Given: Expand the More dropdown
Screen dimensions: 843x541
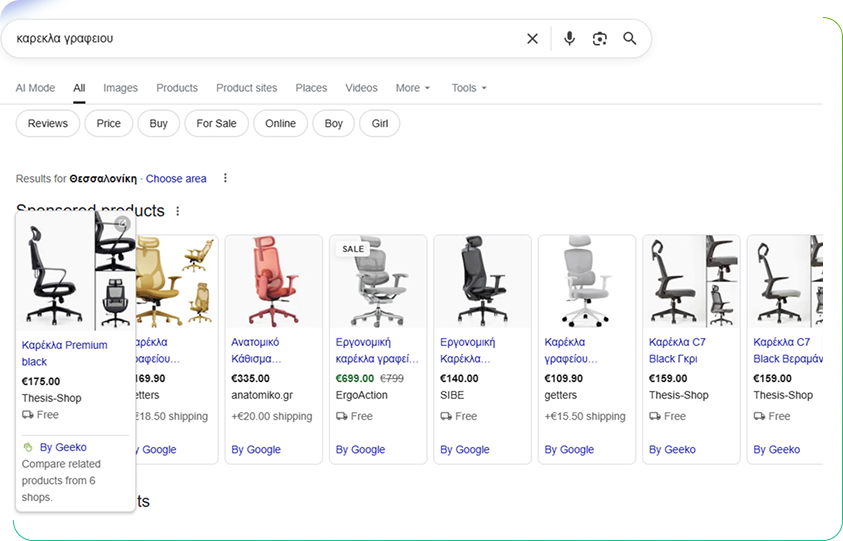Looking at the screenshot, I should [413, 88].
